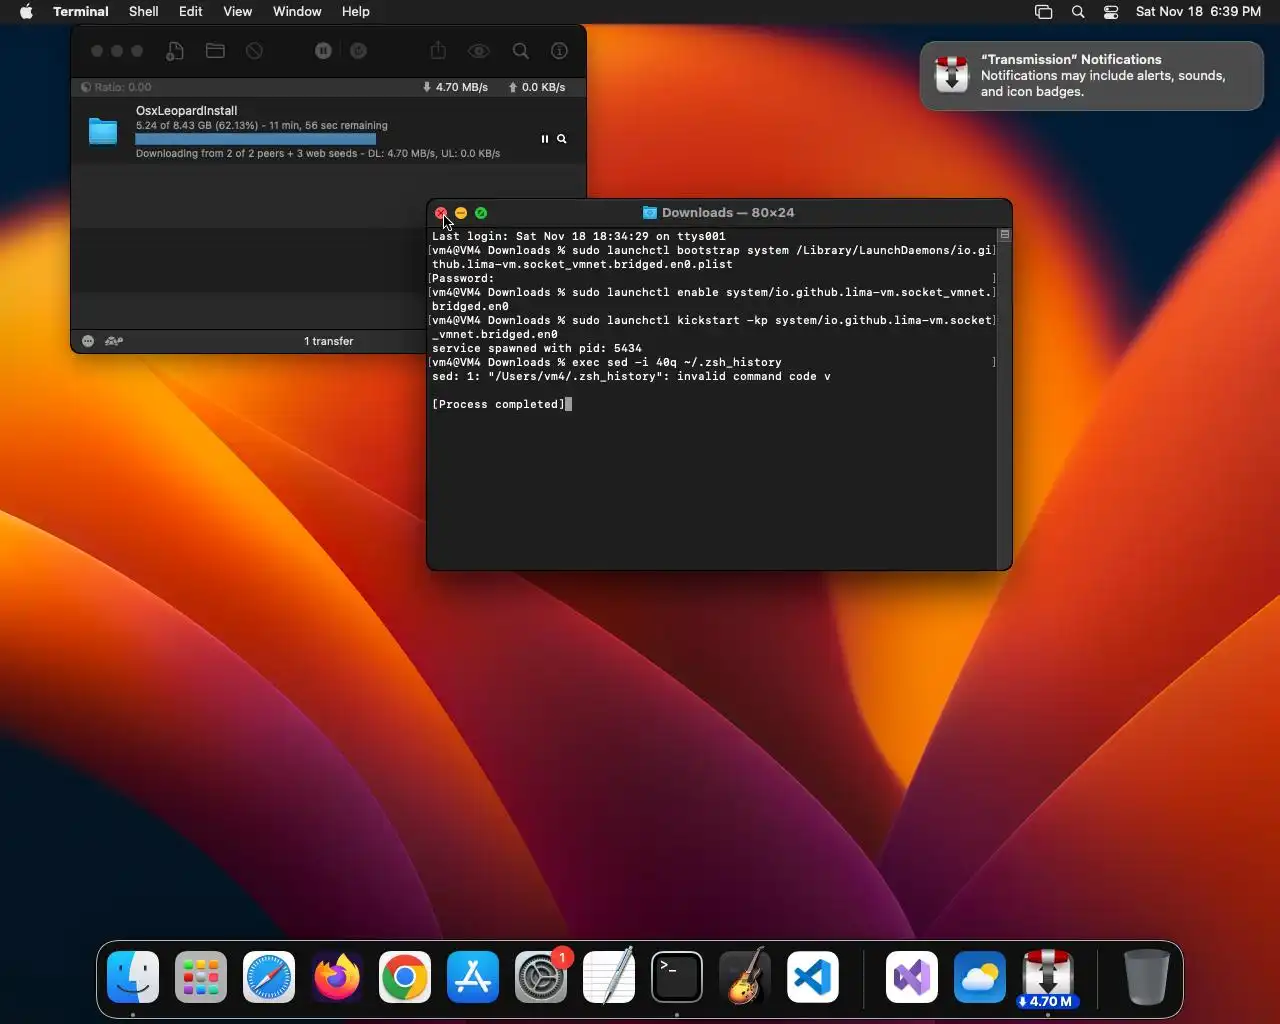Click "Downloading from 2 of 2 peers" status text
Viewport: 1280px width, 1024px height.
(x=318, y=153)
